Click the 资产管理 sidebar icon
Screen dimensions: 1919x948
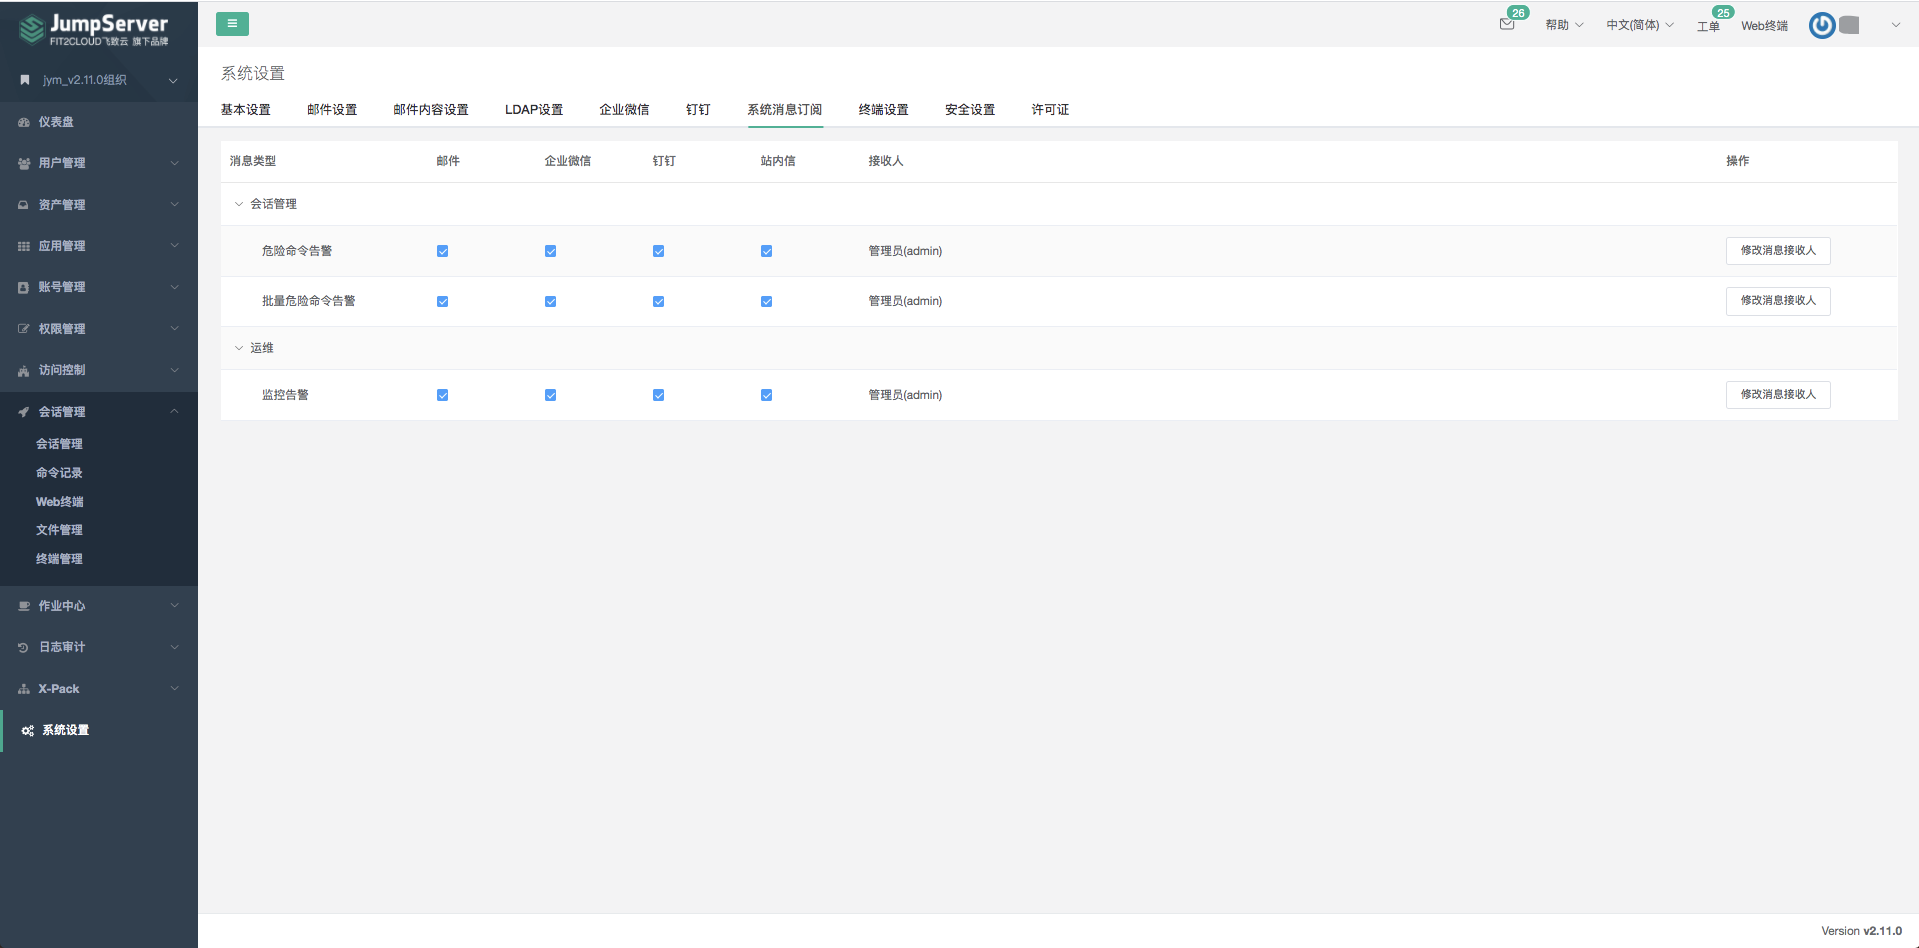tap(22, 204)
